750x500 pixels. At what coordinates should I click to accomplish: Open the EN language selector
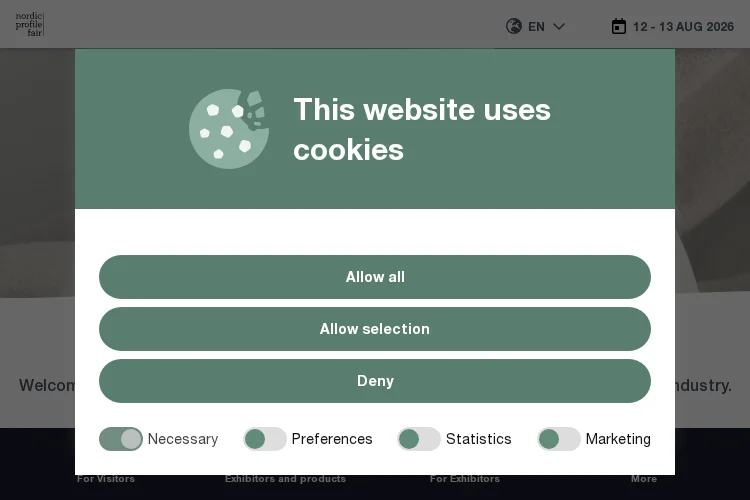click(536, 26)
